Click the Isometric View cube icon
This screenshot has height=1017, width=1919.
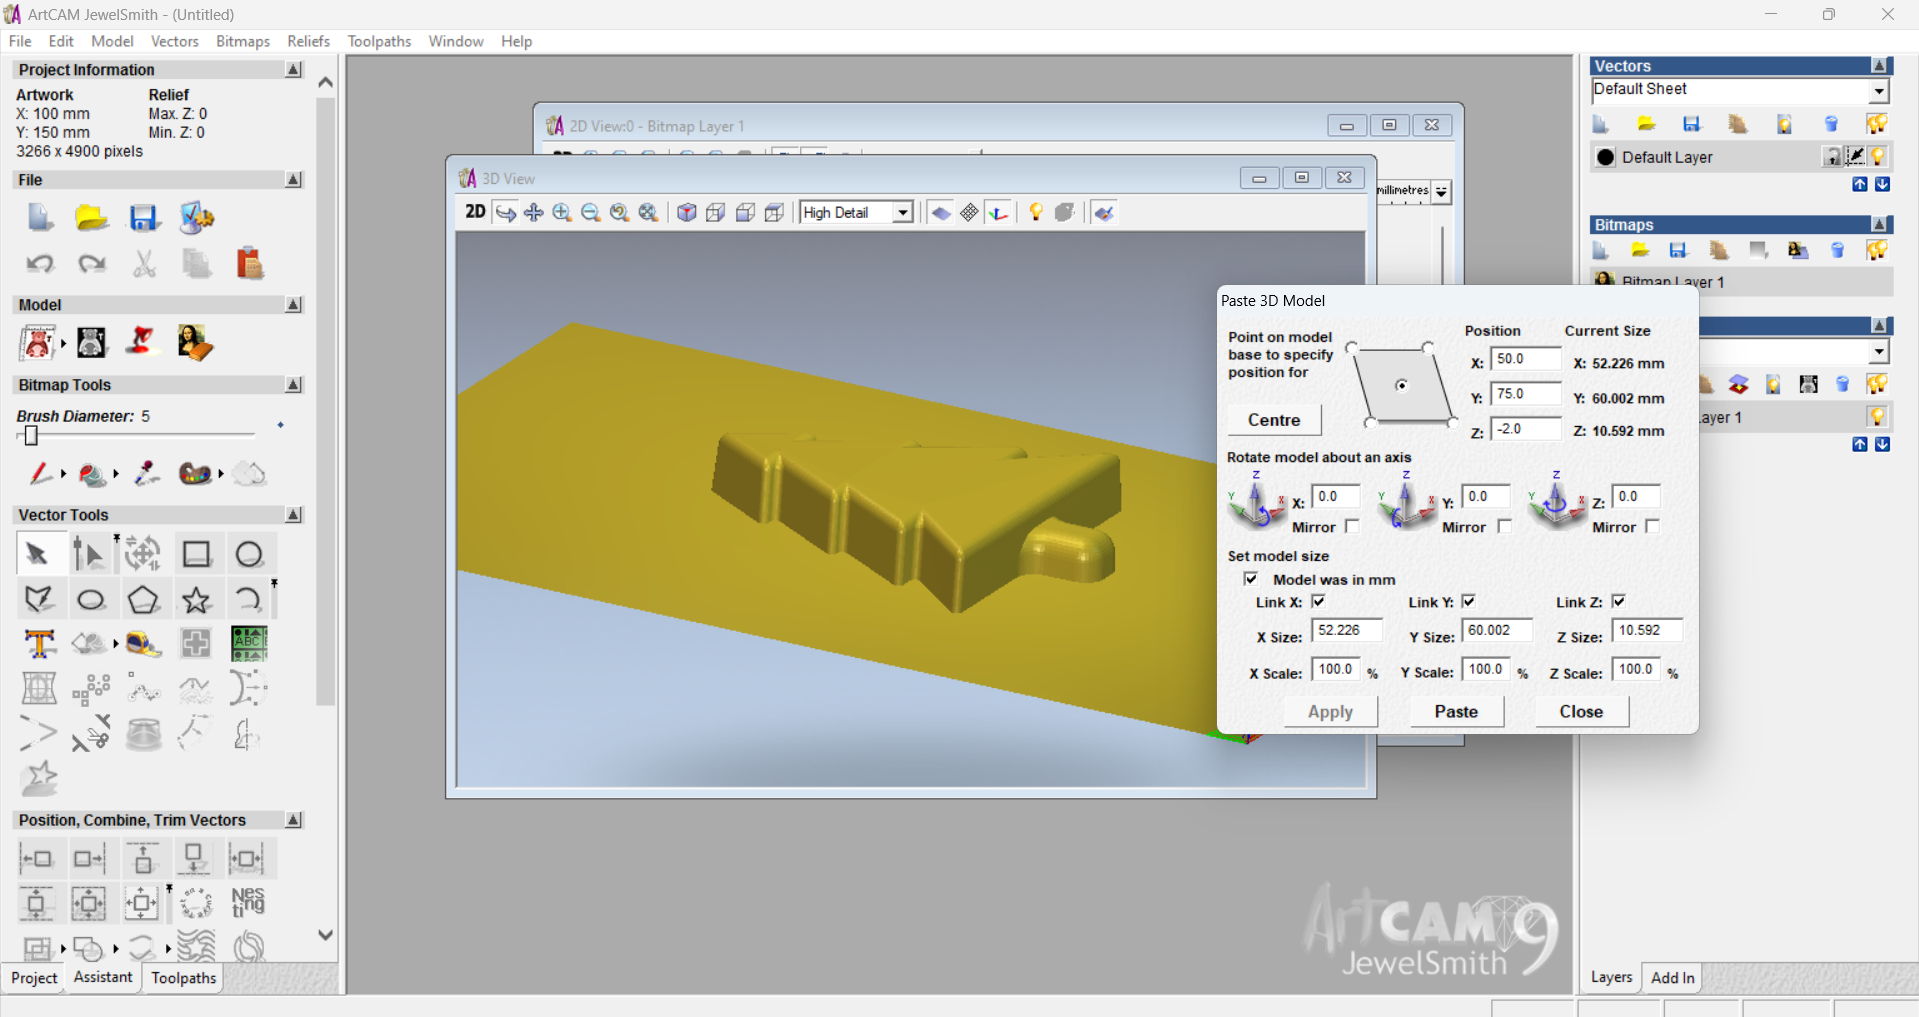coord(687,212)
